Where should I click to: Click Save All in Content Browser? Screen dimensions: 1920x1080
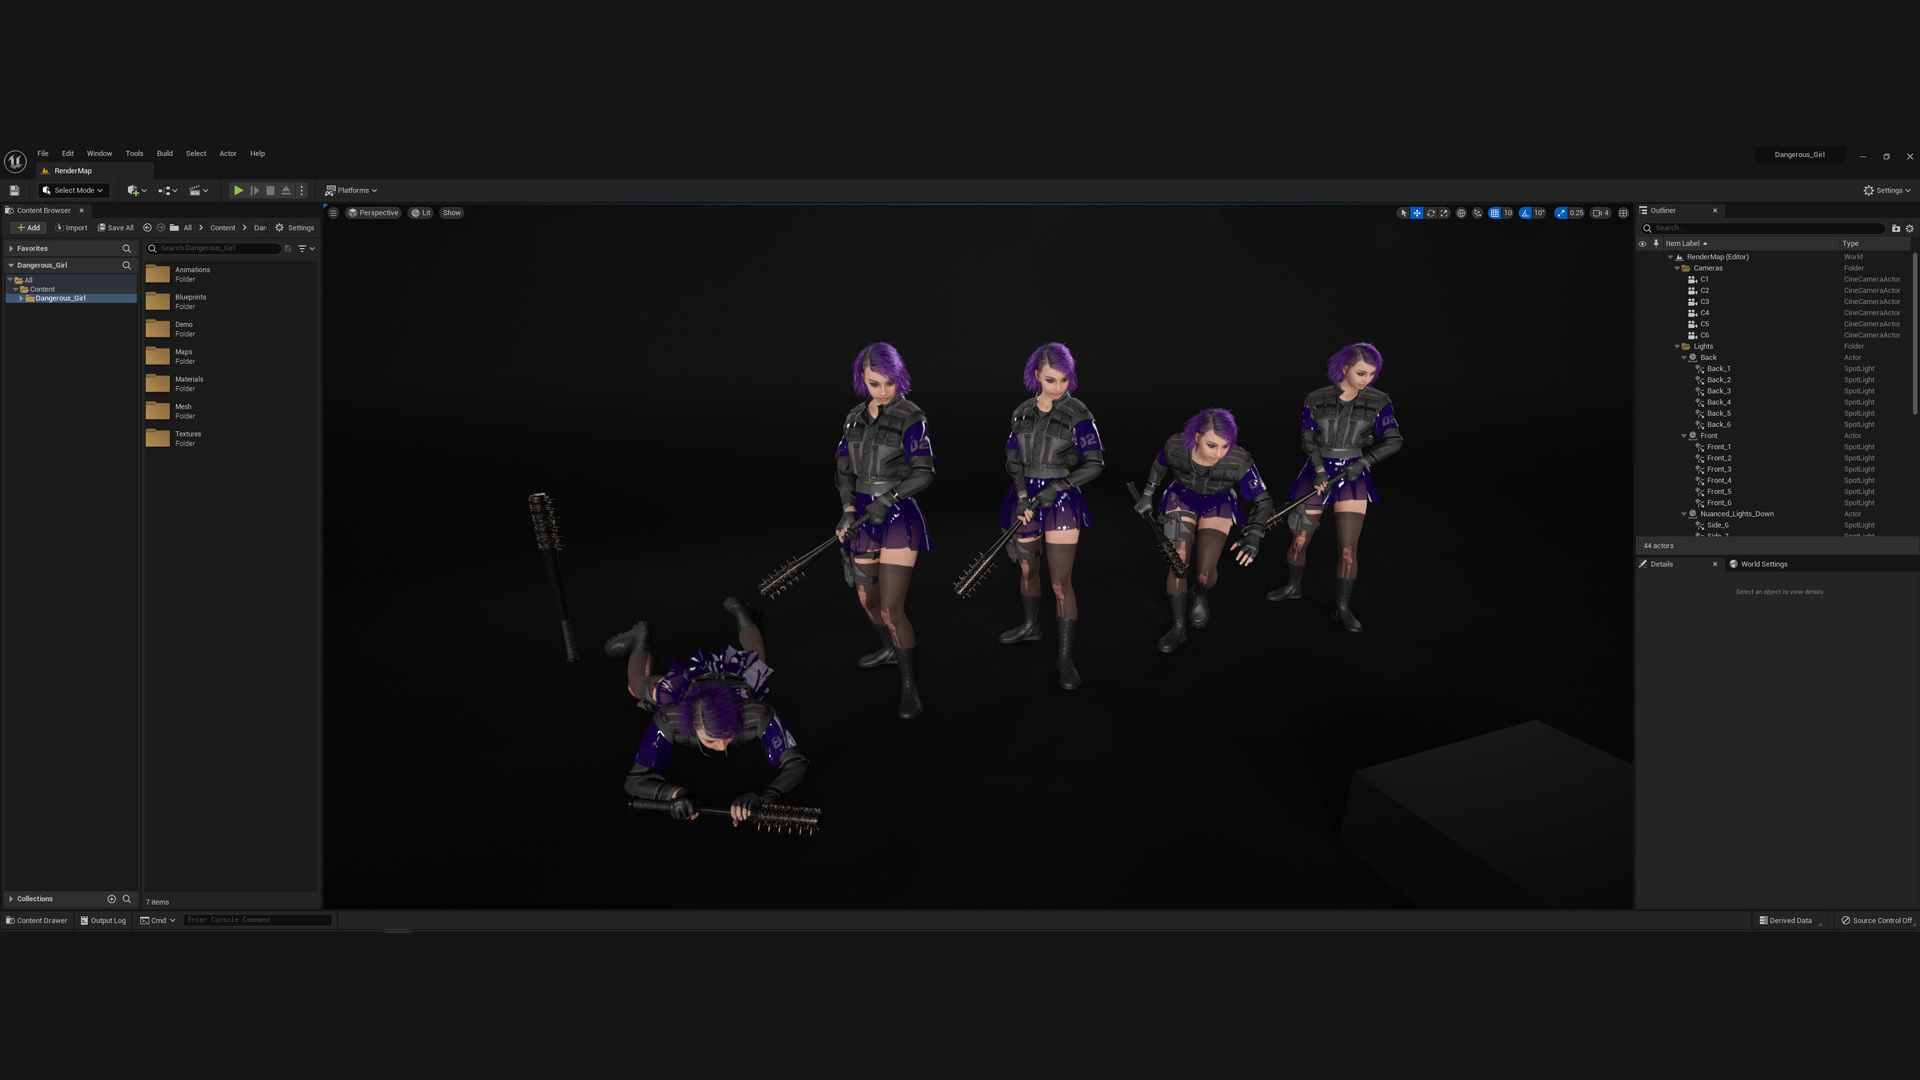point(115,228)
